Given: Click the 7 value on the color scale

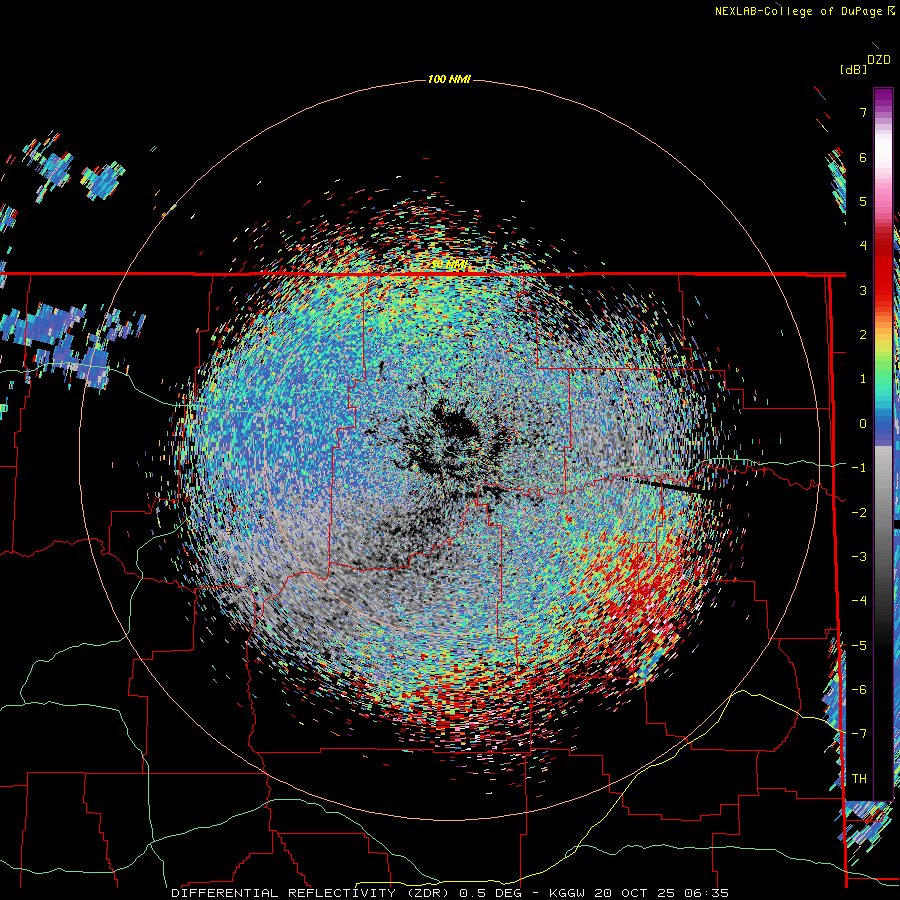Looking at the screenshot, I should click(x=863, y=112).
